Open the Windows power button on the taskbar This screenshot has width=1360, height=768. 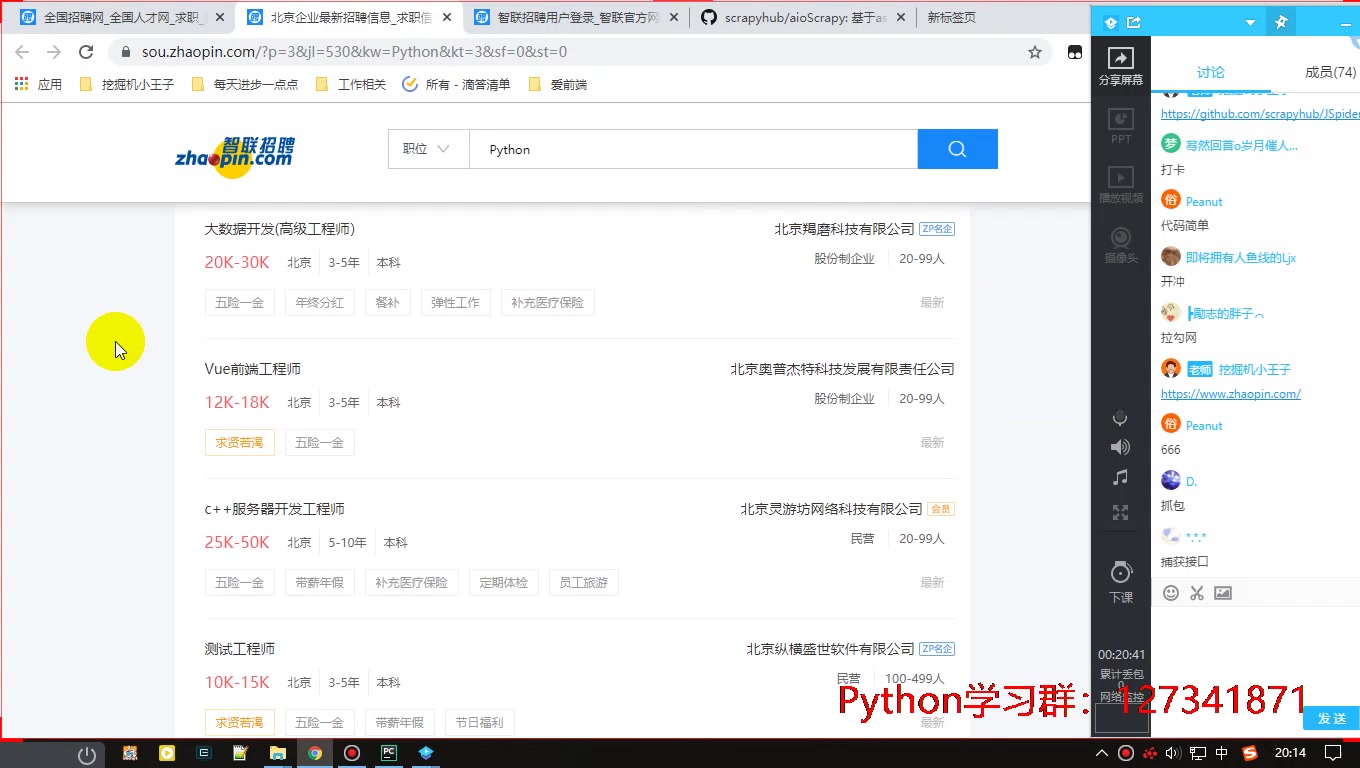pyautogui.click(x=87, y=753)
